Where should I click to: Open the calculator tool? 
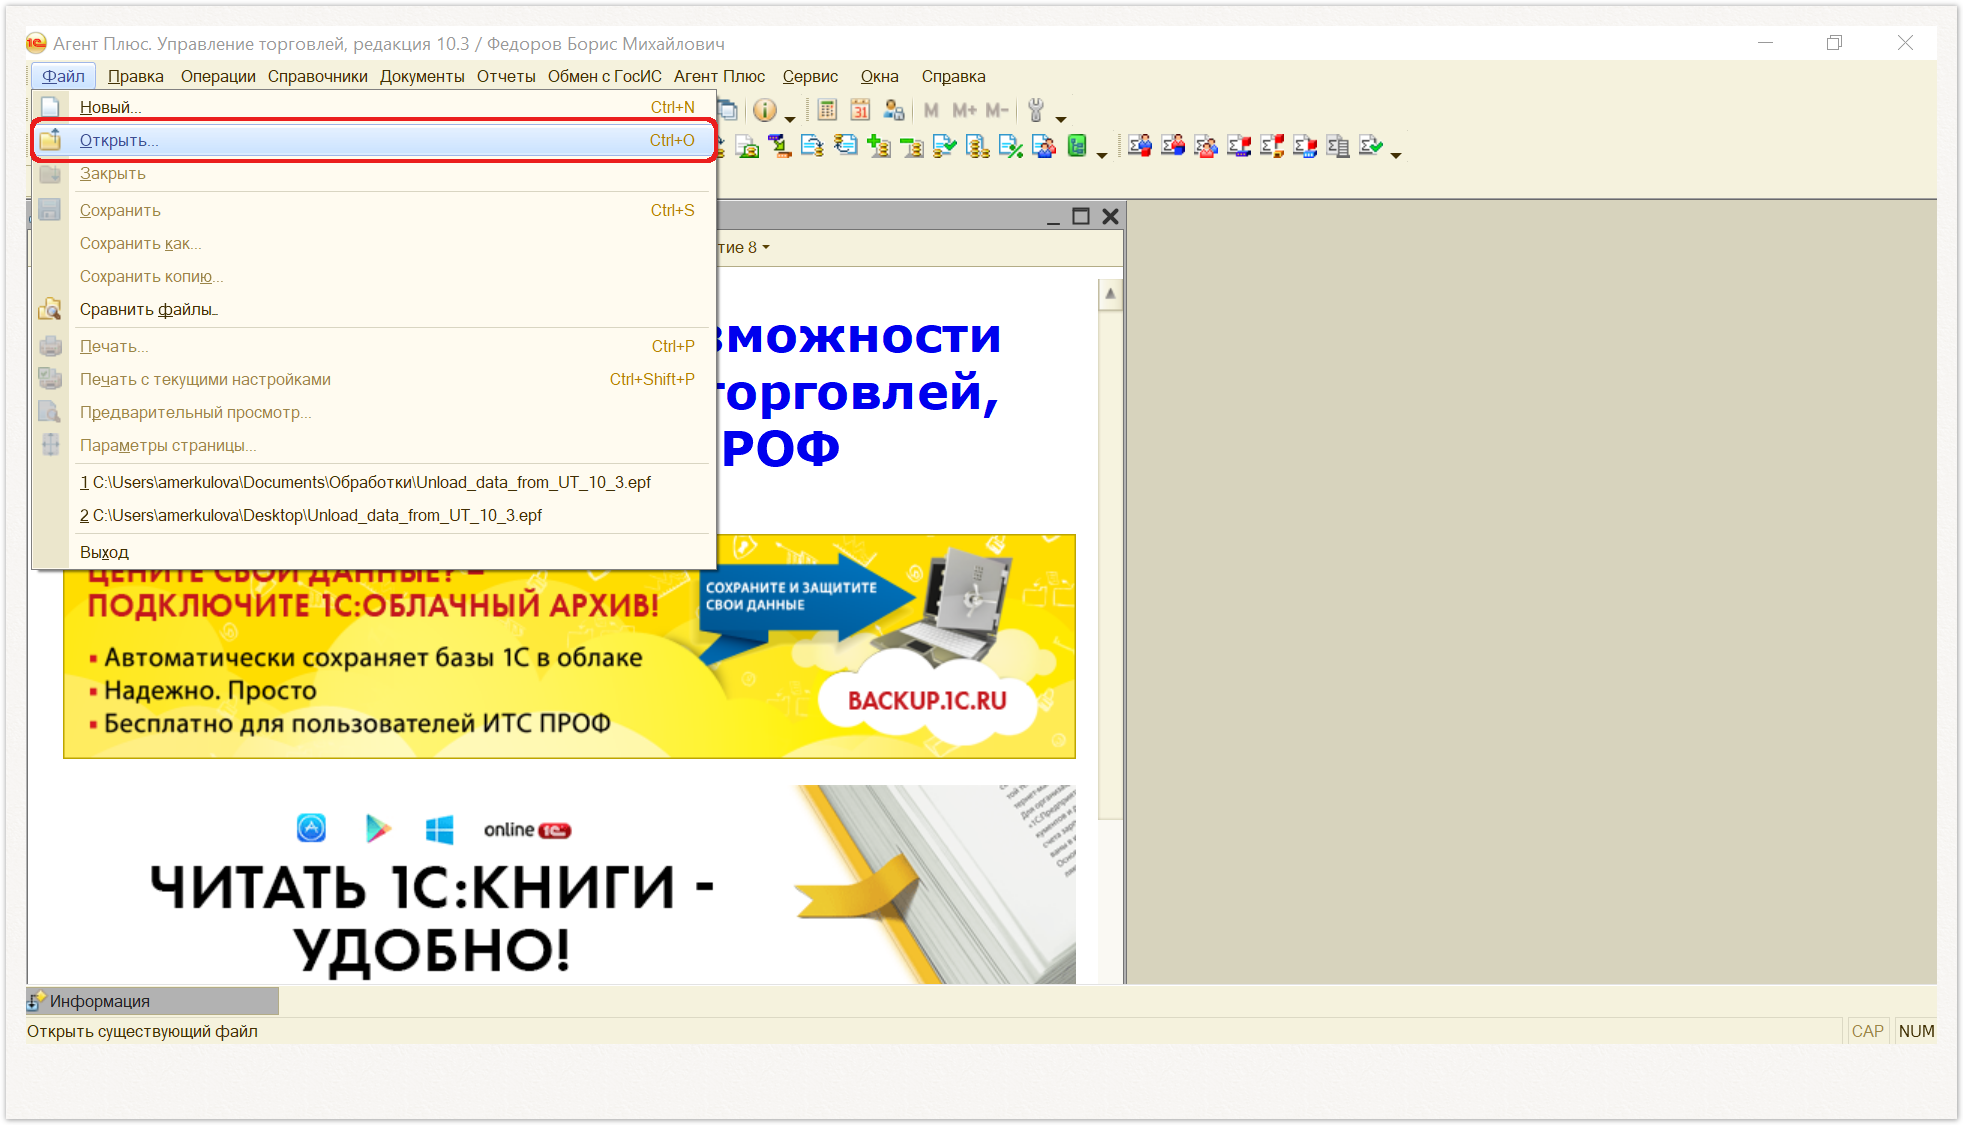827,110
